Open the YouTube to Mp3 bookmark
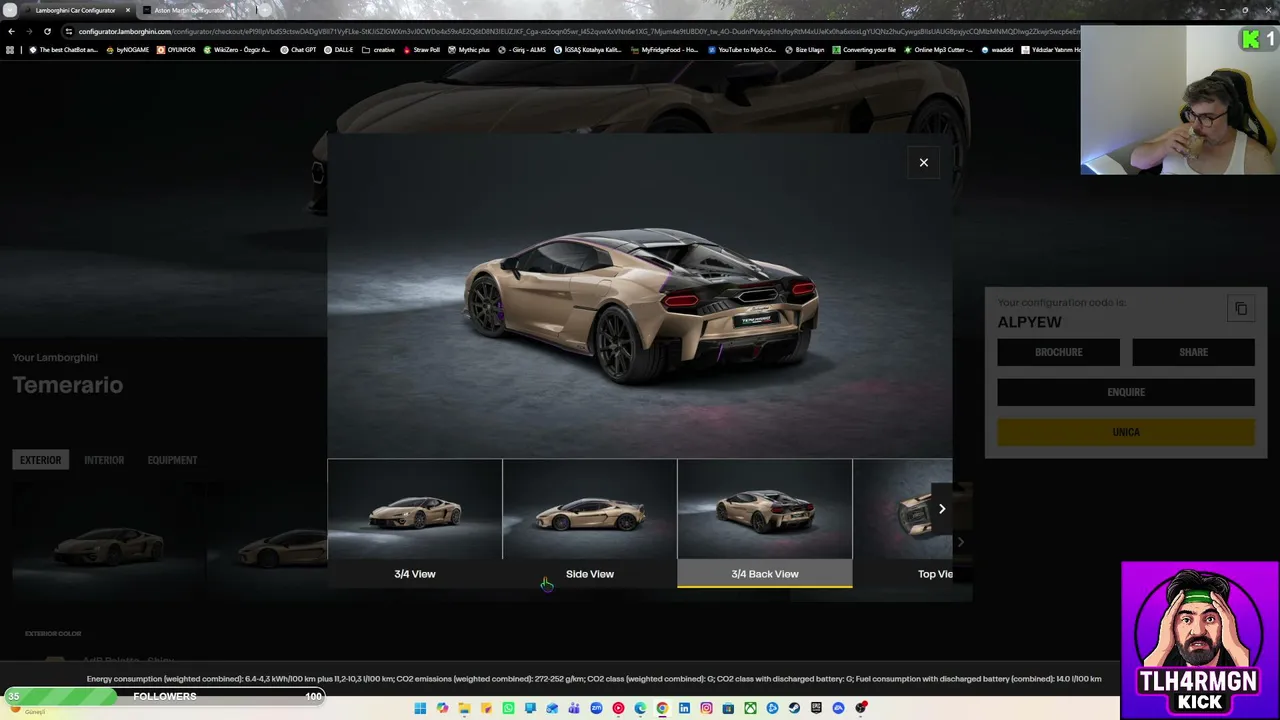The image size is (1280, 720). (742, 50)
